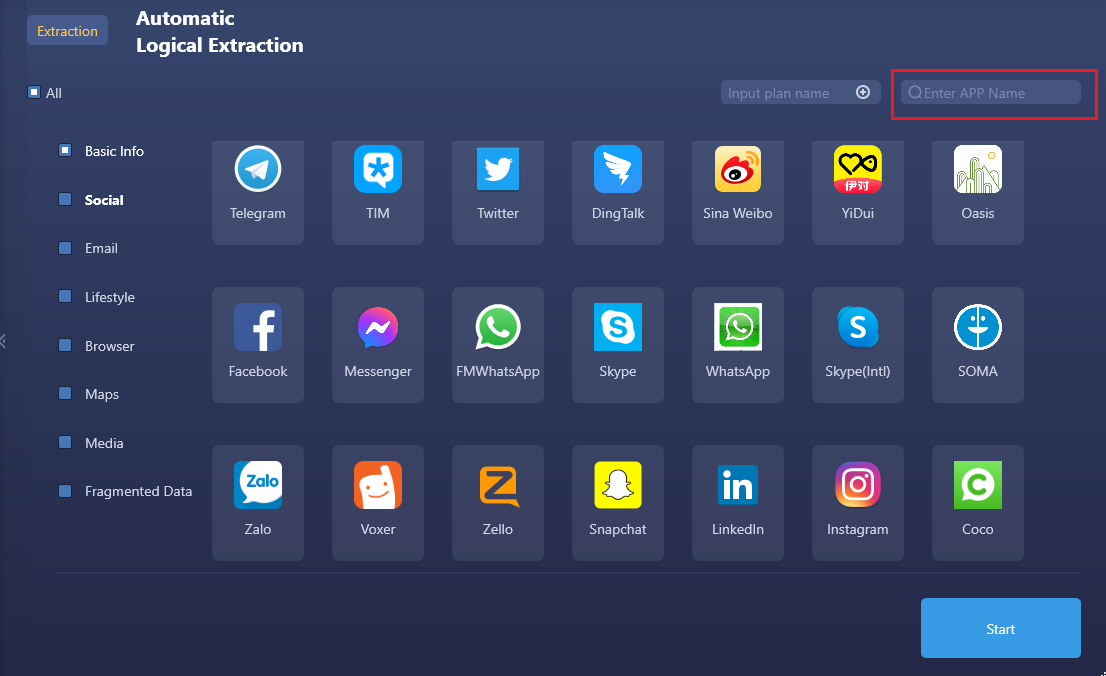Click the Zalo app icon

258,486
